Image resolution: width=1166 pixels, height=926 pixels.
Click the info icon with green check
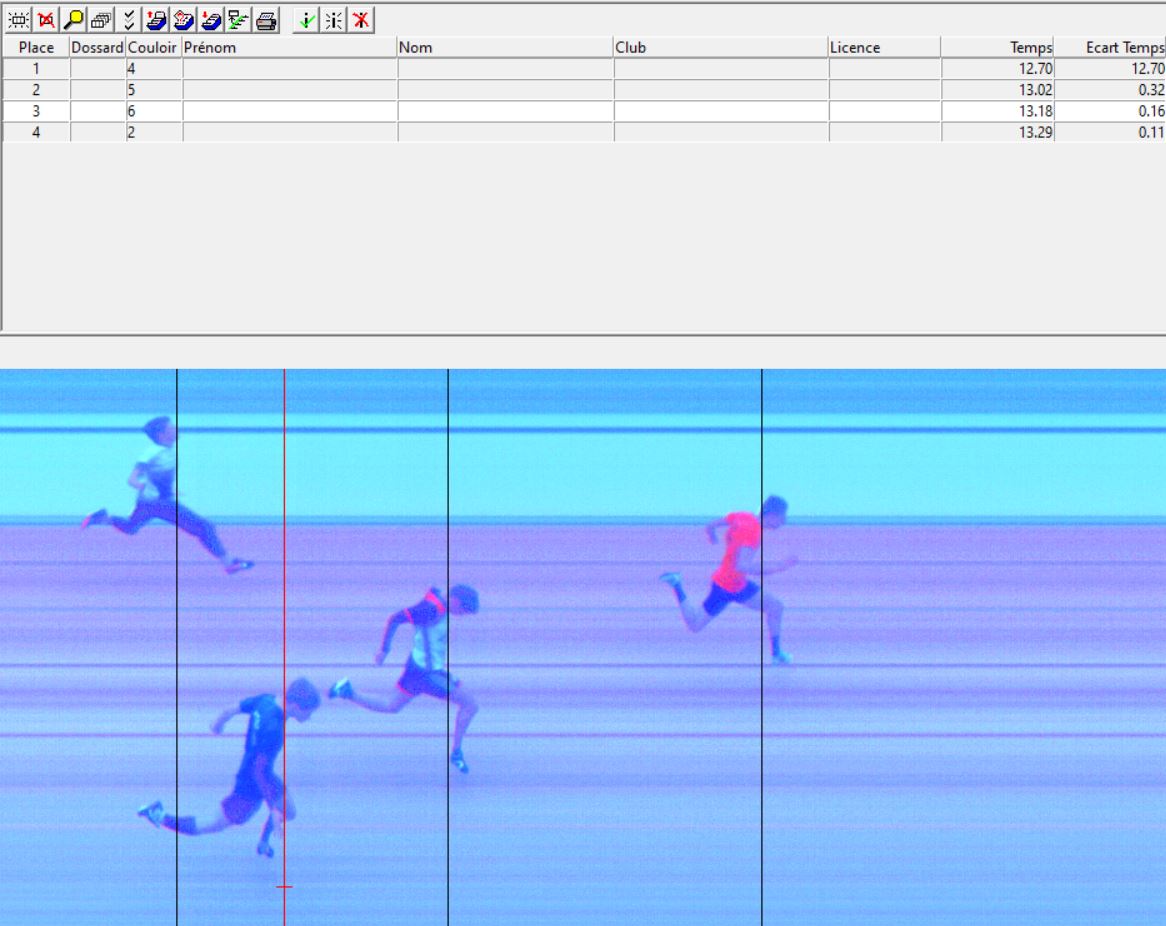(306, 20)
